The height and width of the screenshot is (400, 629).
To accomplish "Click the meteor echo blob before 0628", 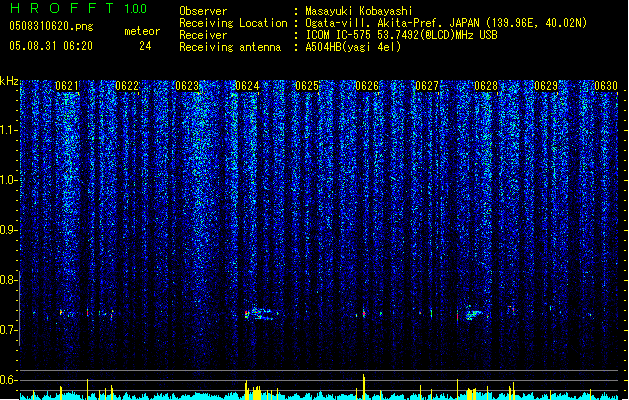I will (473, 313).
